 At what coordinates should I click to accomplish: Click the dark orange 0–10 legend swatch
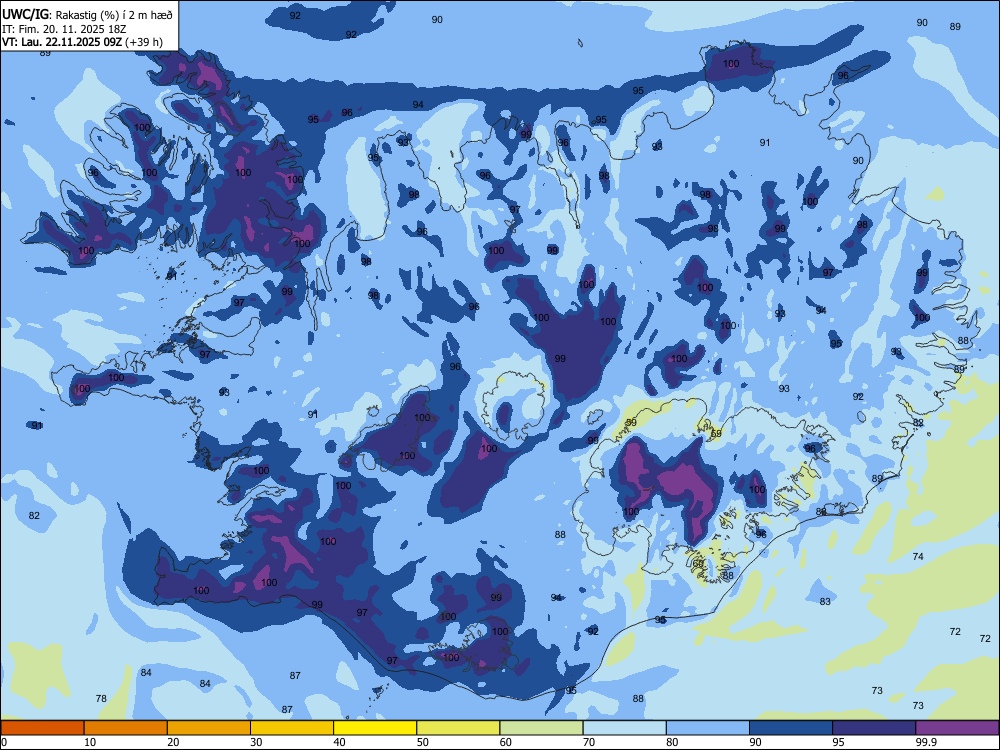pos(42,728)
